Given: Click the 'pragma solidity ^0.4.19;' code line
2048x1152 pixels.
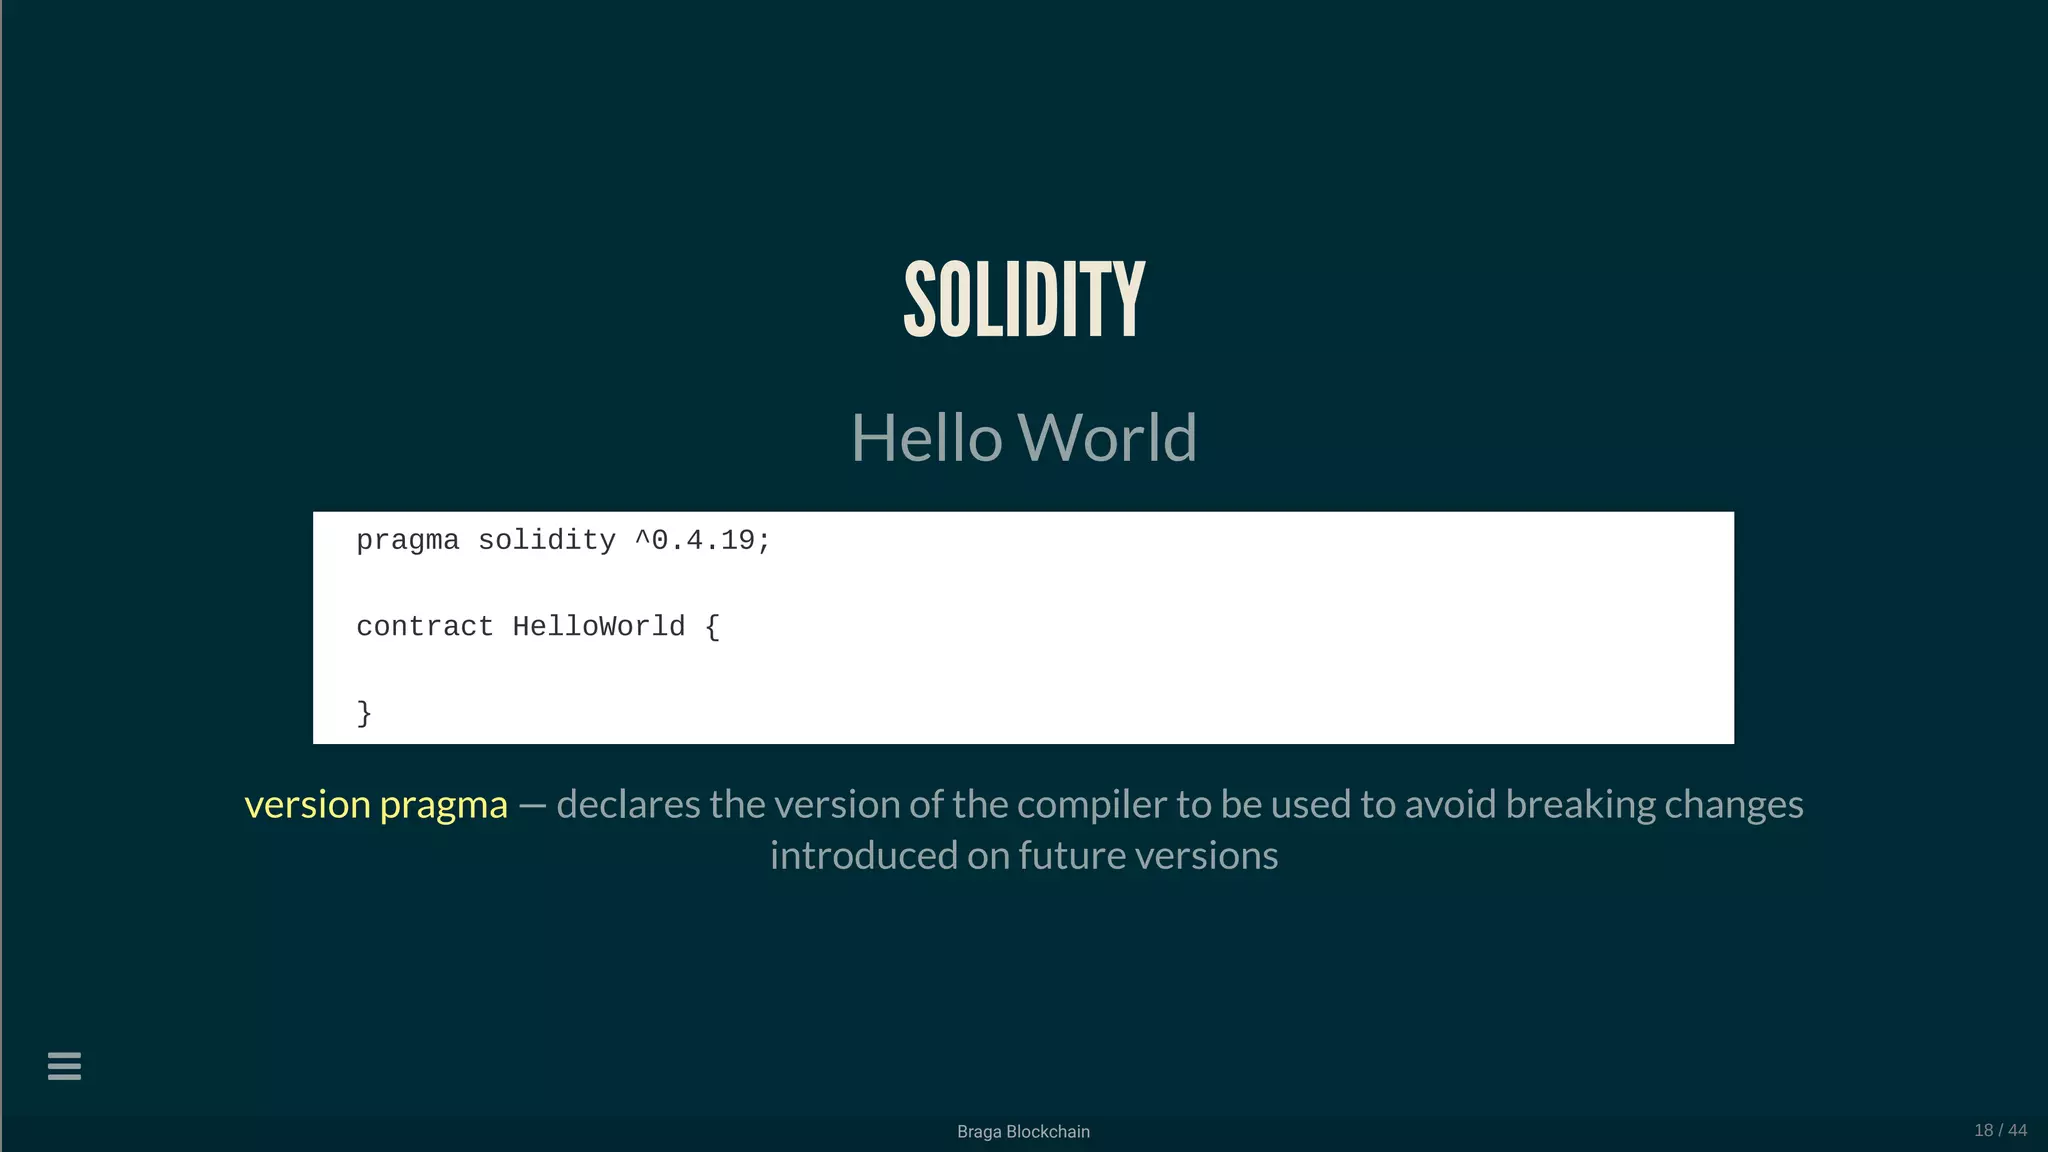Looking at the screenshot, I should tap(563, 541).
